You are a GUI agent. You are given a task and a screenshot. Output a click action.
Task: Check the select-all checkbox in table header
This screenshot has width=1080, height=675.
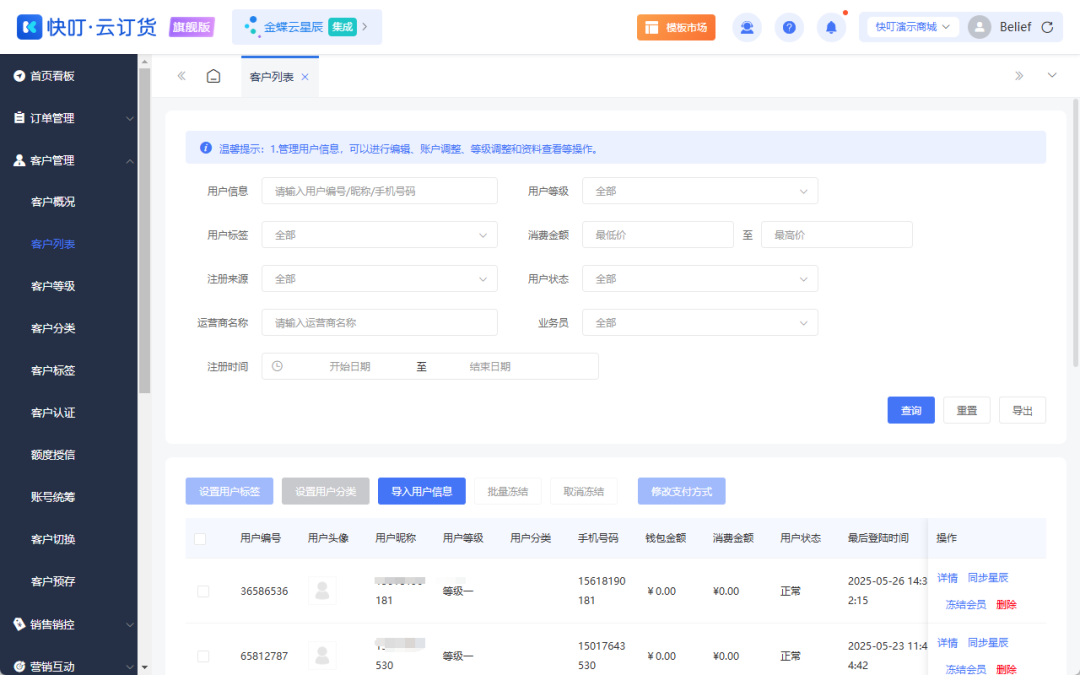[199, 538]
